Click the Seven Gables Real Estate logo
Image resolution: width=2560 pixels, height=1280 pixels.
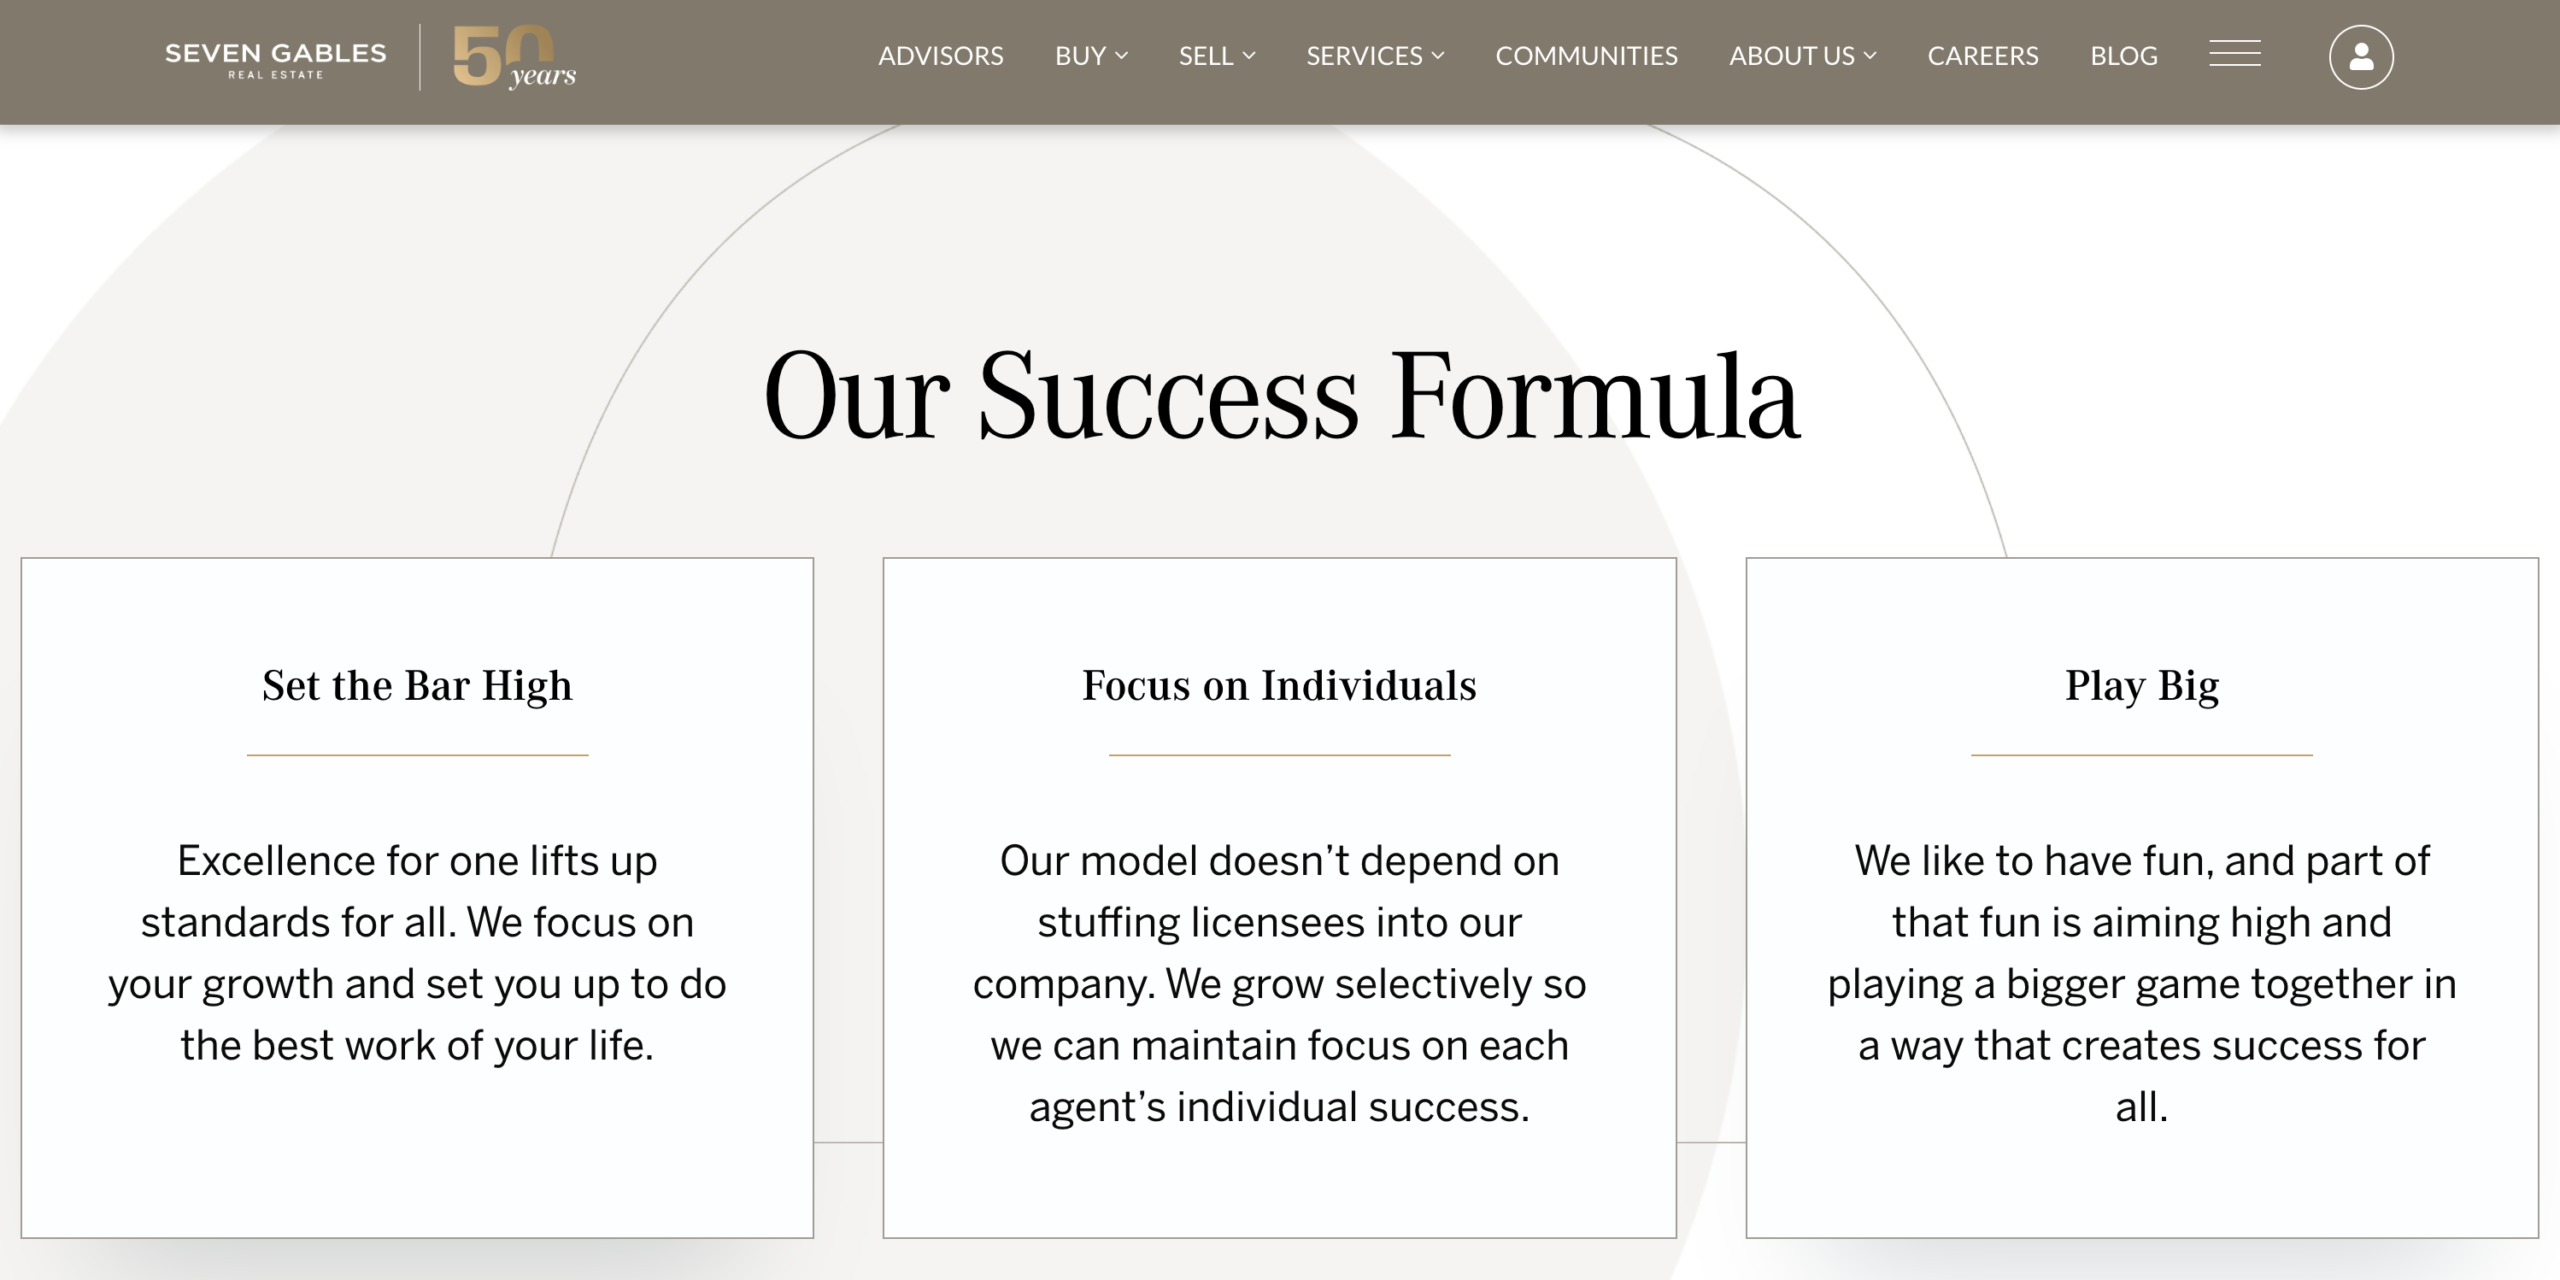(275, 59)
